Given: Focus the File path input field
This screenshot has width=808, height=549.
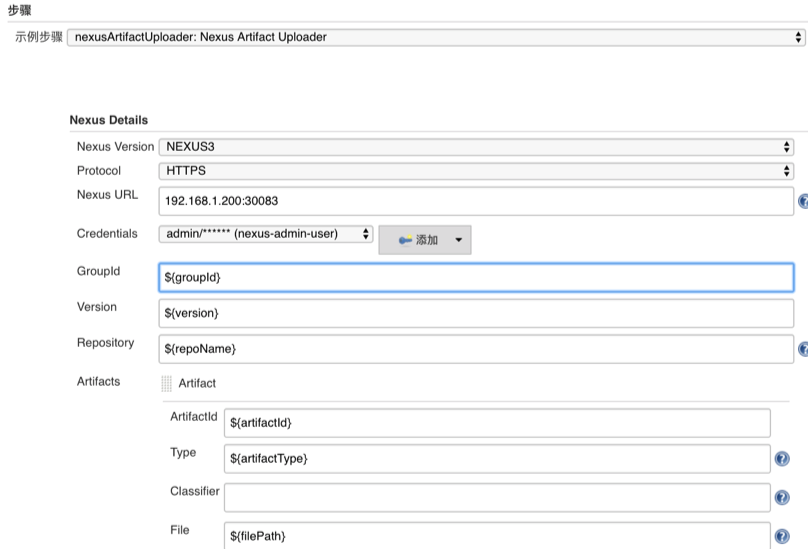Looking at the screenshot, I should click(x=497, y=536).
